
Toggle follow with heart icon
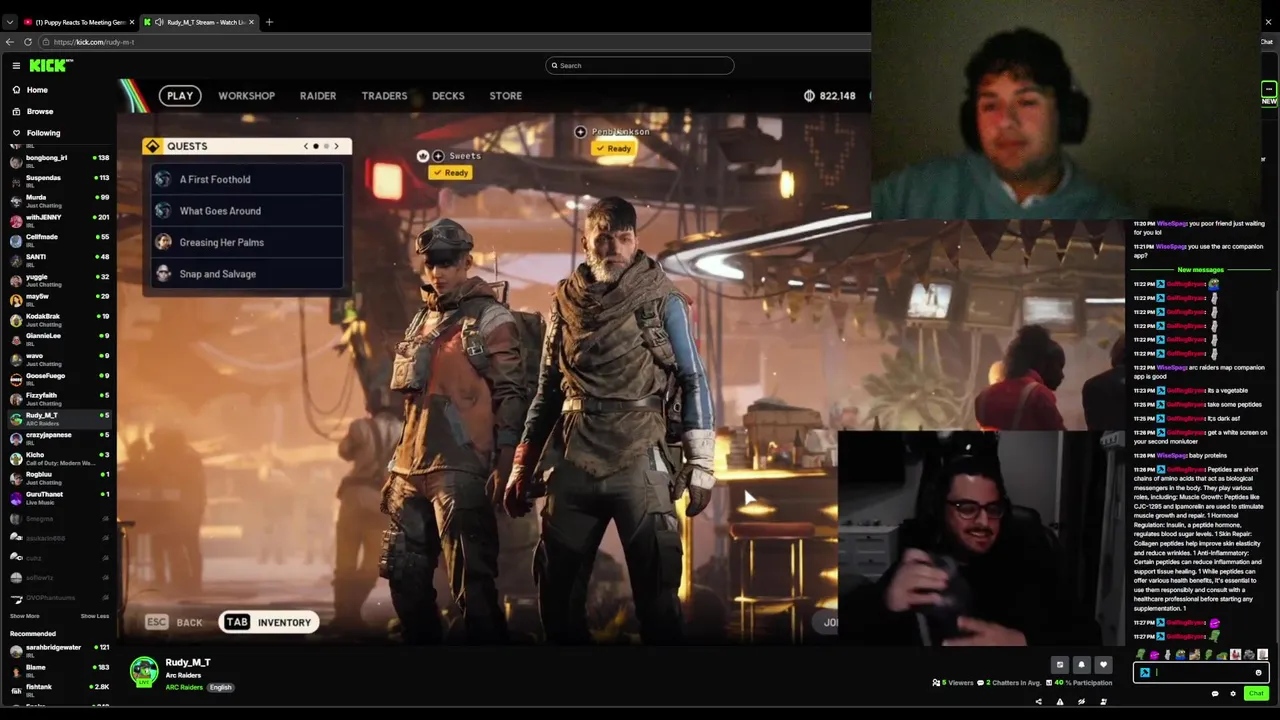[1103, 665]
